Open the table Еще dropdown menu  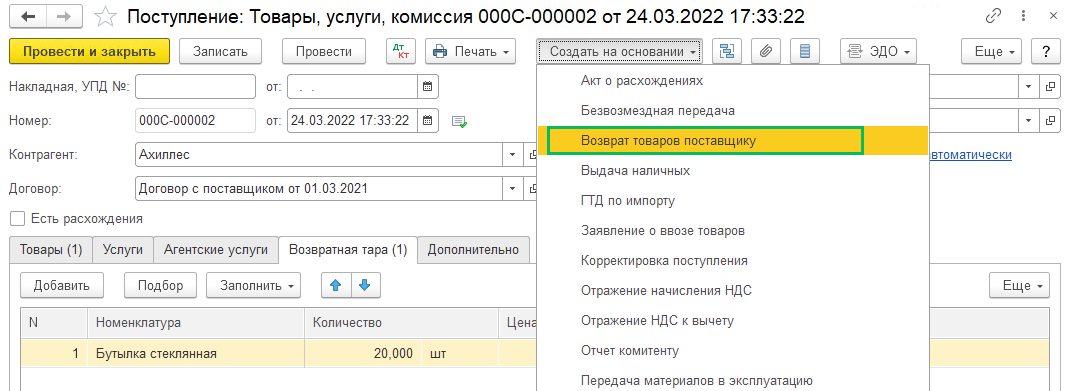click(x=1020, y=286)
